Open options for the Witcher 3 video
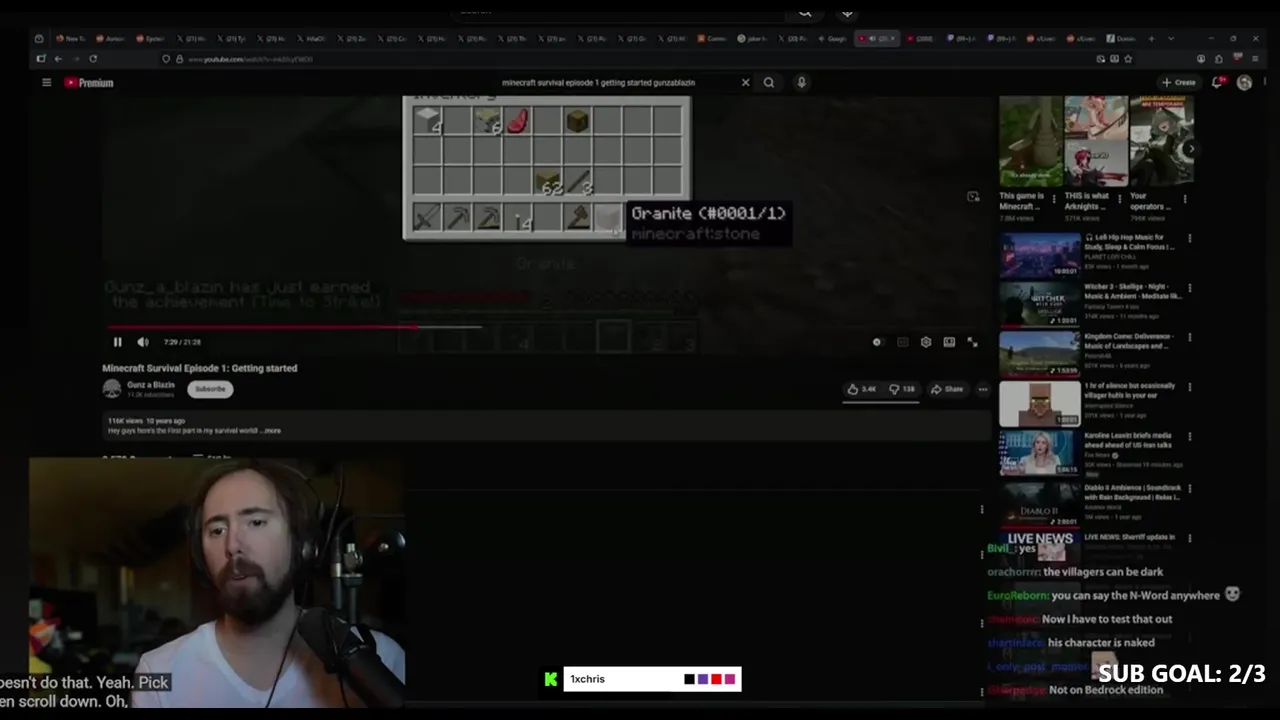The height and width of the screenshot is (720, 1280). (x=1189, y=288)
